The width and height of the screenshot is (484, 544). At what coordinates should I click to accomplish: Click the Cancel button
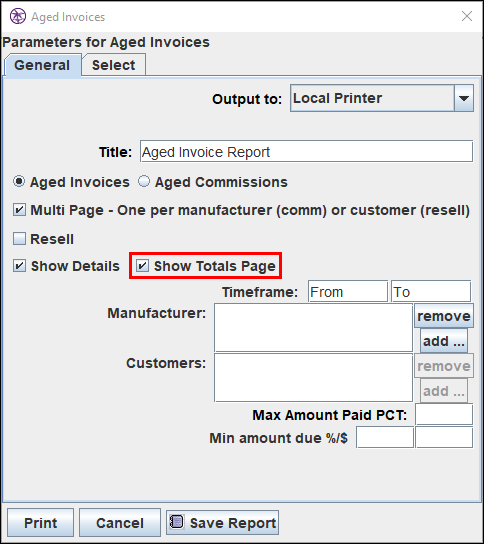coord(120,522)
